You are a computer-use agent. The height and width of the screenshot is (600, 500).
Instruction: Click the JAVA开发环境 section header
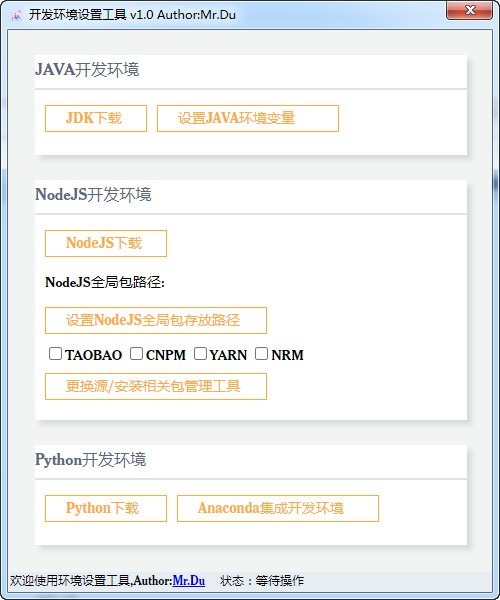(x=87, y=70)
